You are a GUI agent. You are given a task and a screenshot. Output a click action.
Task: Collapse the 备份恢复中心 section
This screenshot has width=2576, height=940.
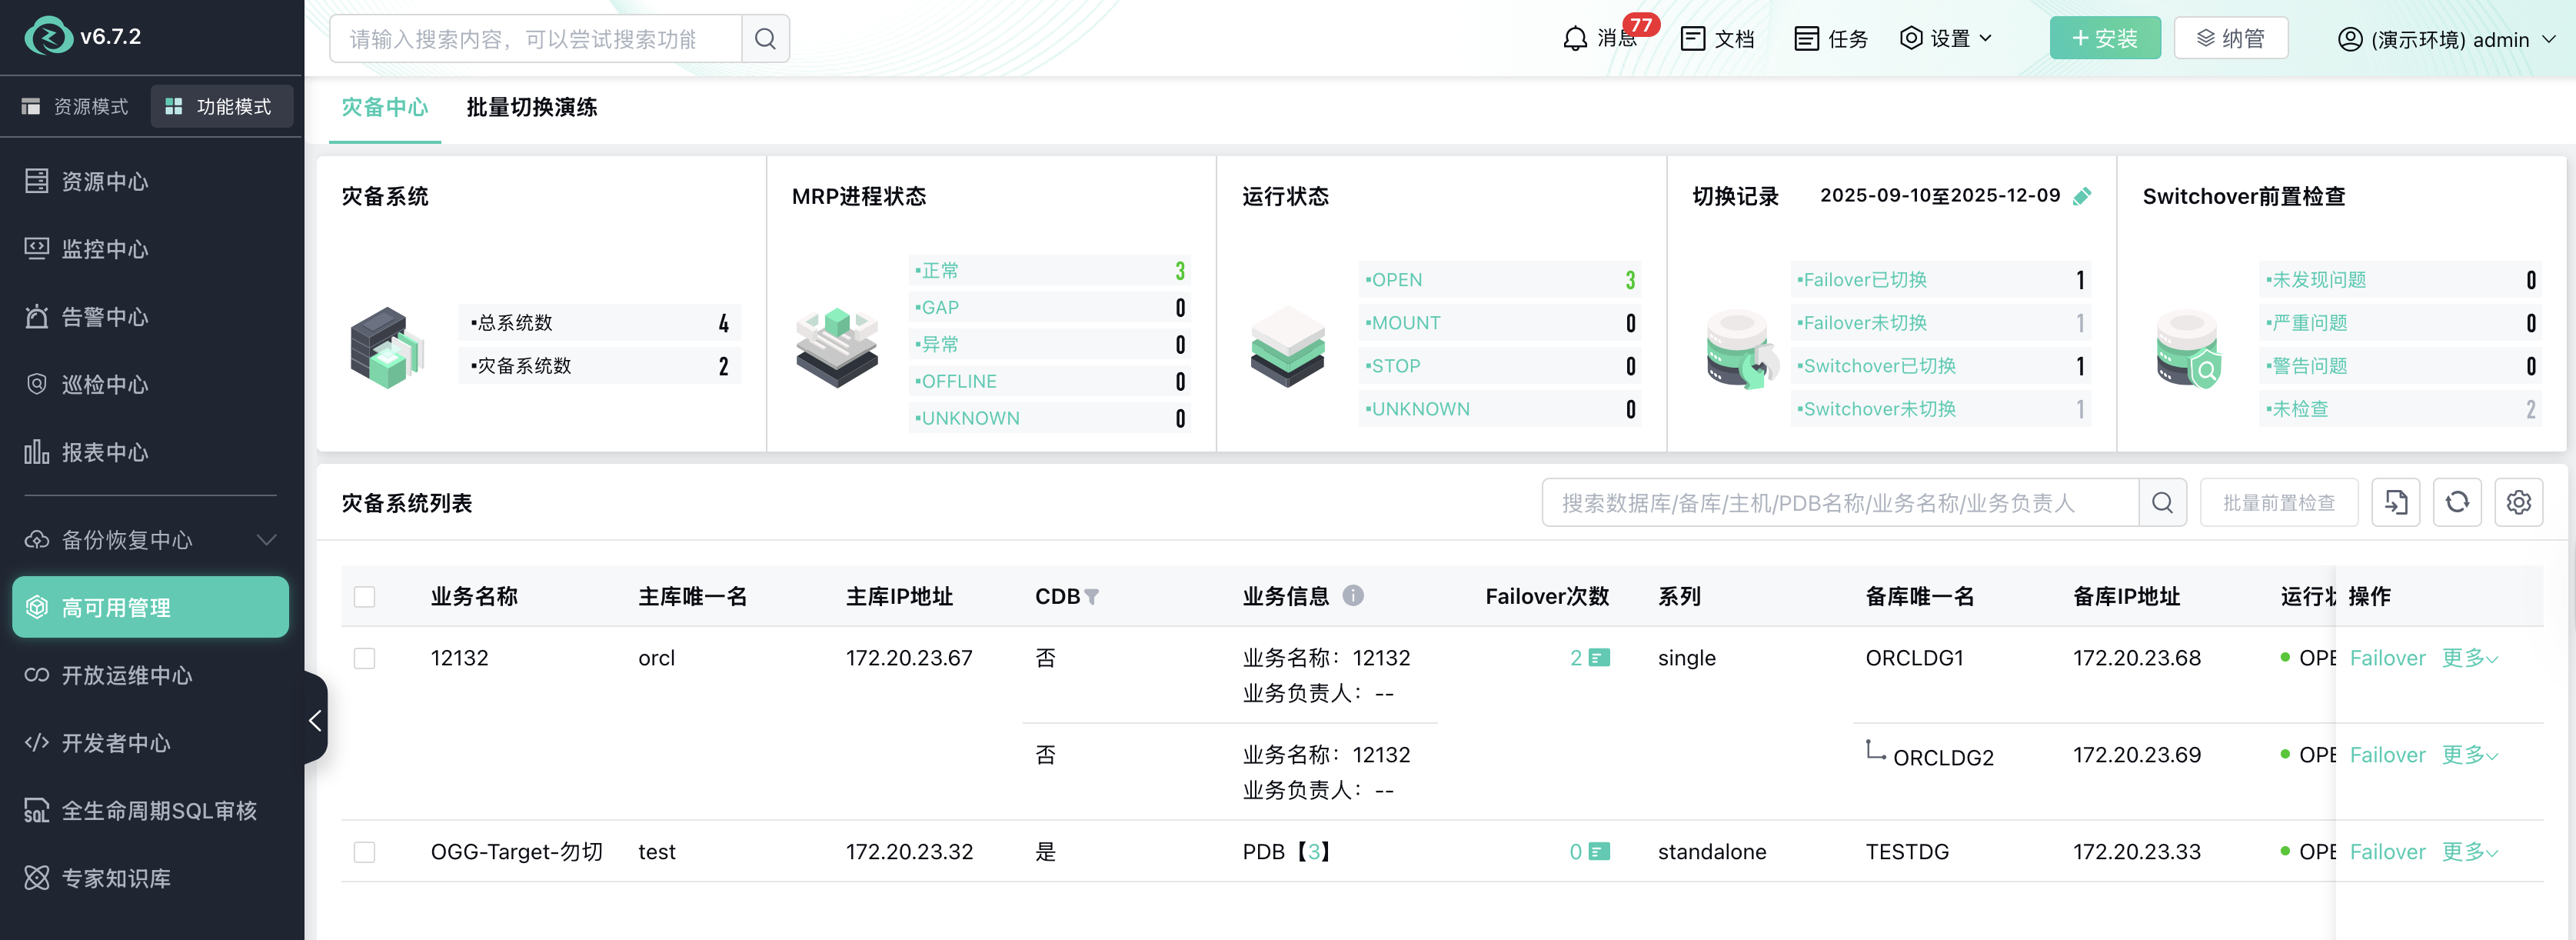point(265,540)
